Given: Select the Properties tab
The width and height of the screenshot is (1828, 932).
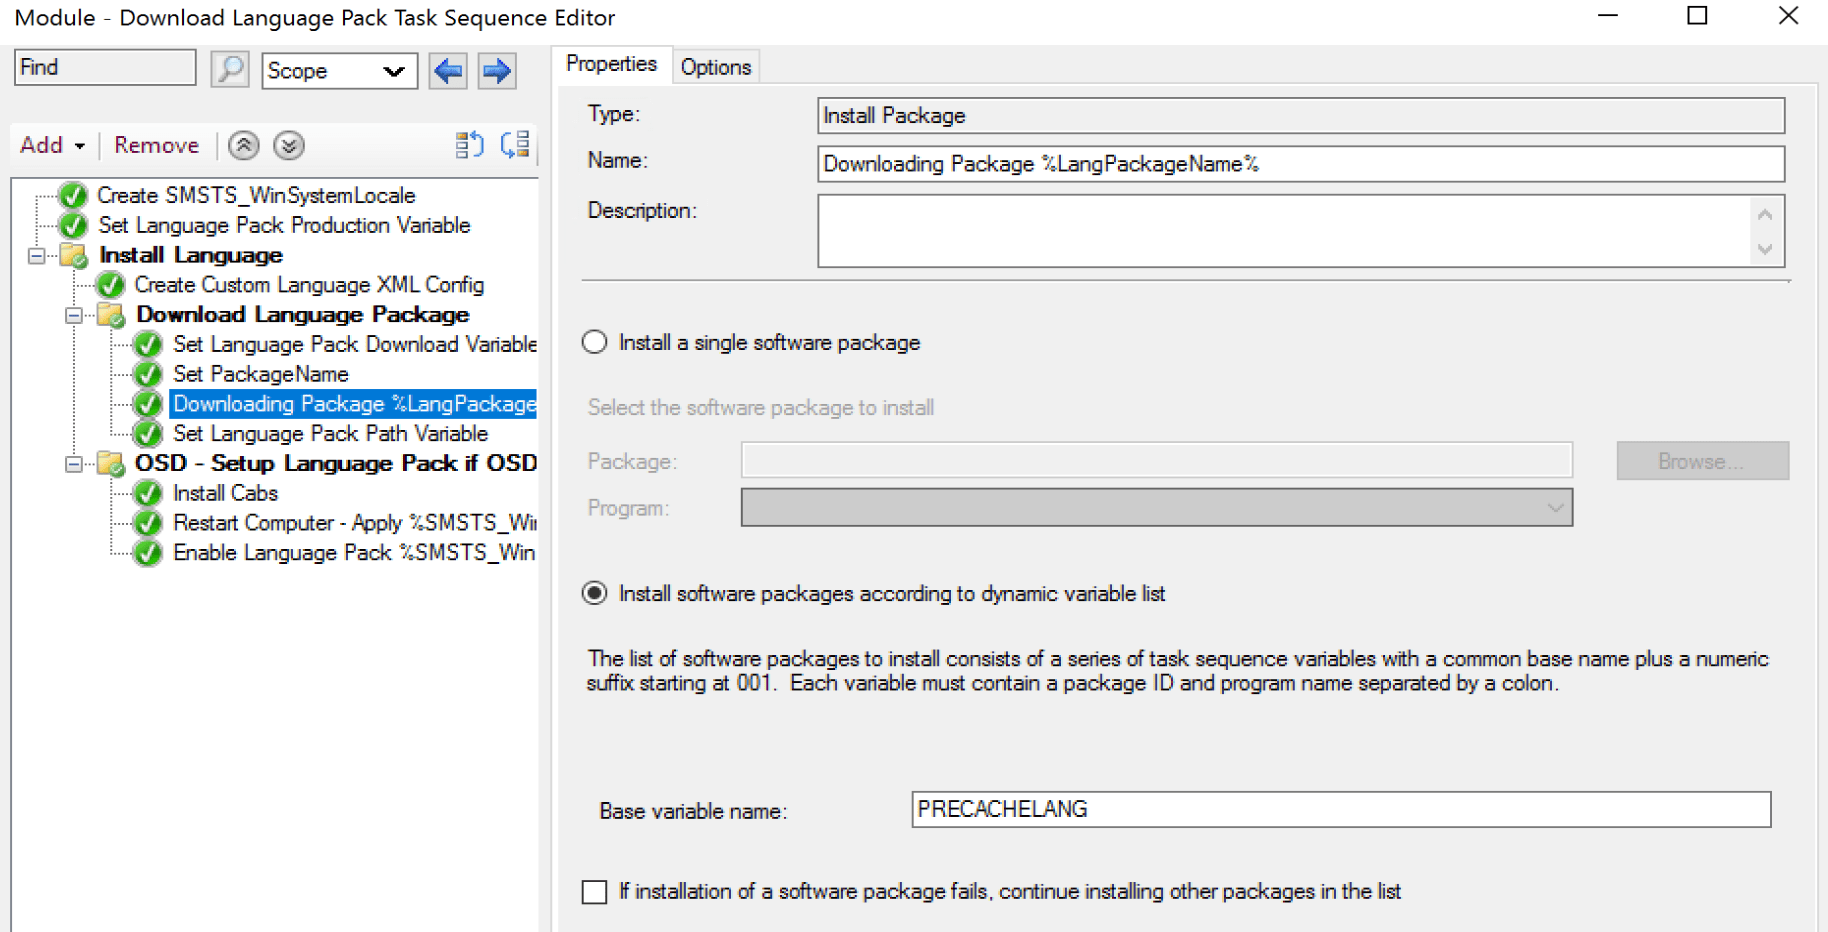Looking at the screenshot, I should pyautogui.click(x=611, y=63).
